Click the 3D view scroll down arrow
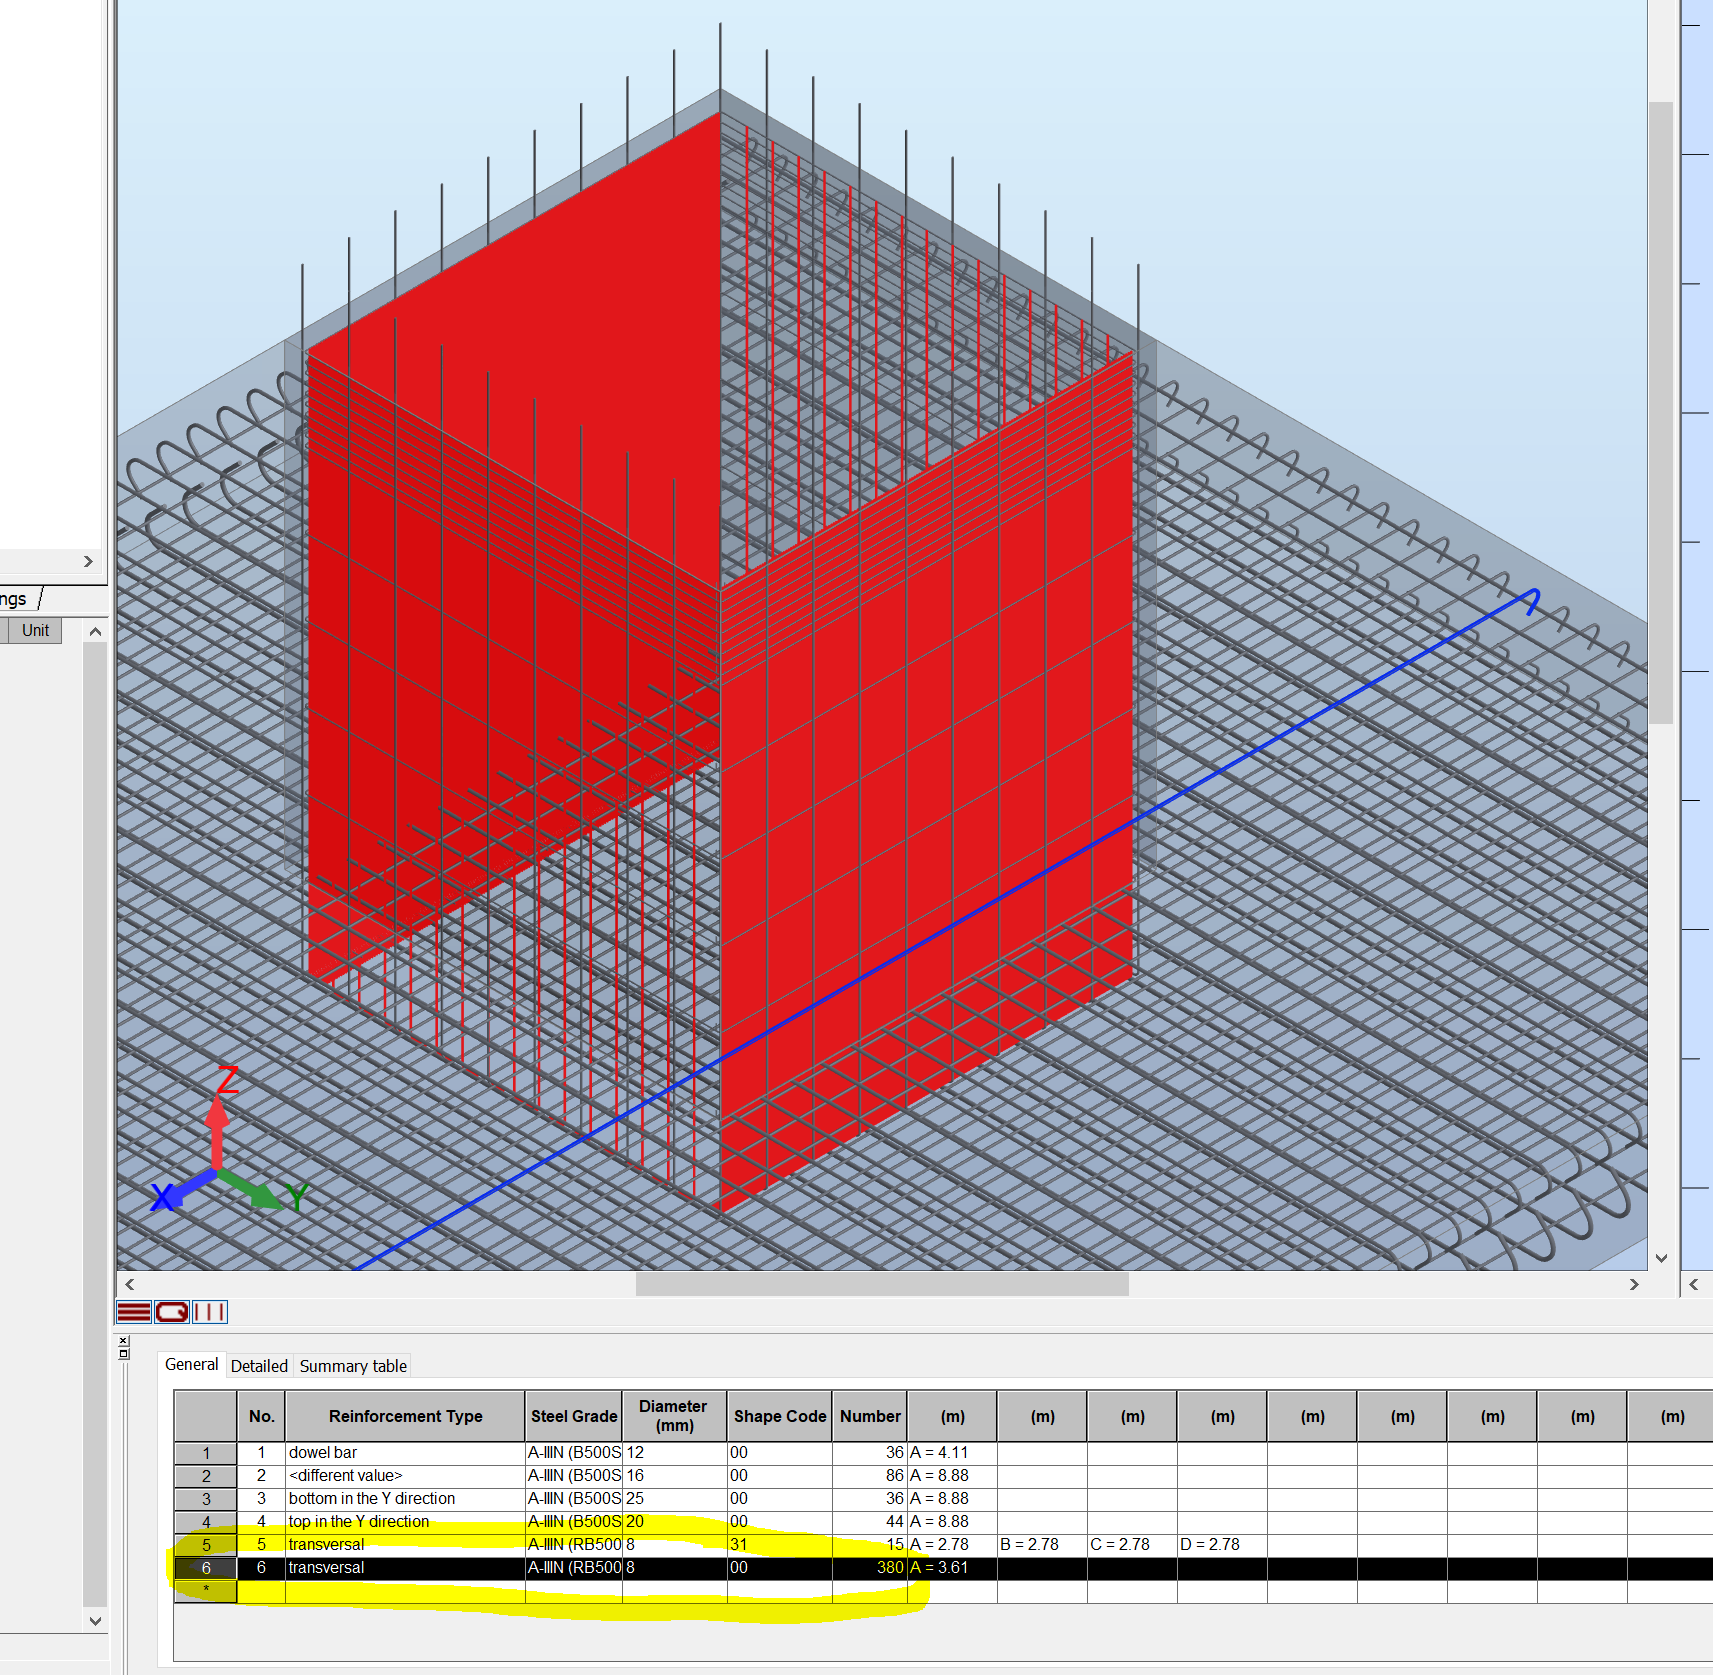 pos(1661,1258)
